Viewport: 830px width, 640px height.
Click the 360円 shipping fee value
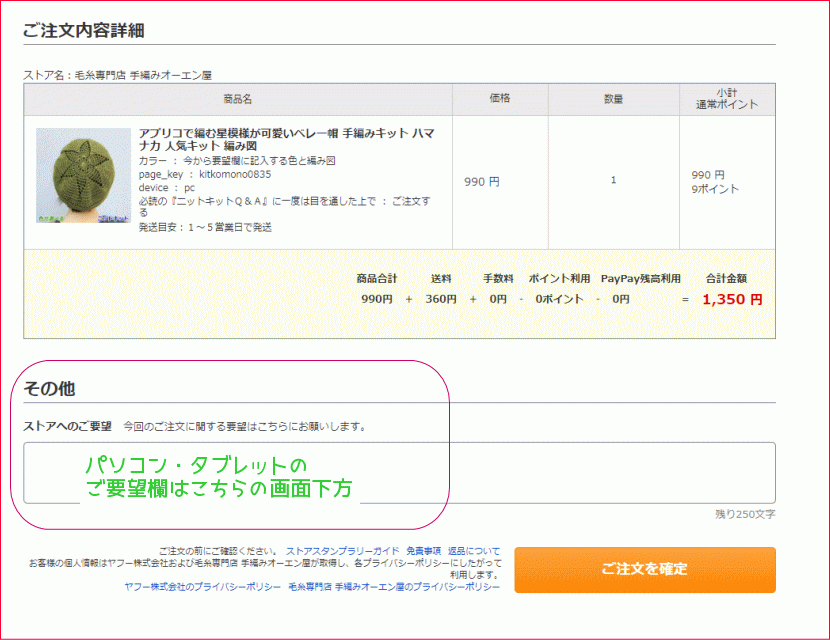(441, 299)
